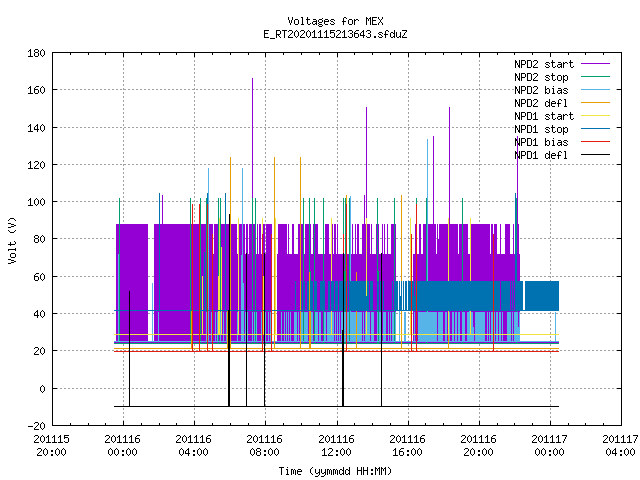
Task: Select the file name E_RT20201115213643.sfduZ
Action: coord(335,34)
